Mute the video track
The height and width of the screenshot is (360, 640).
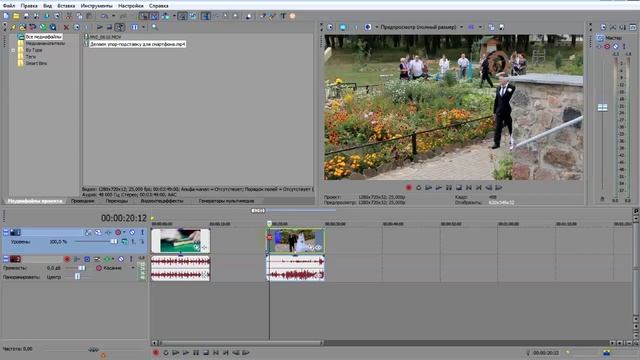coord(132,232)
